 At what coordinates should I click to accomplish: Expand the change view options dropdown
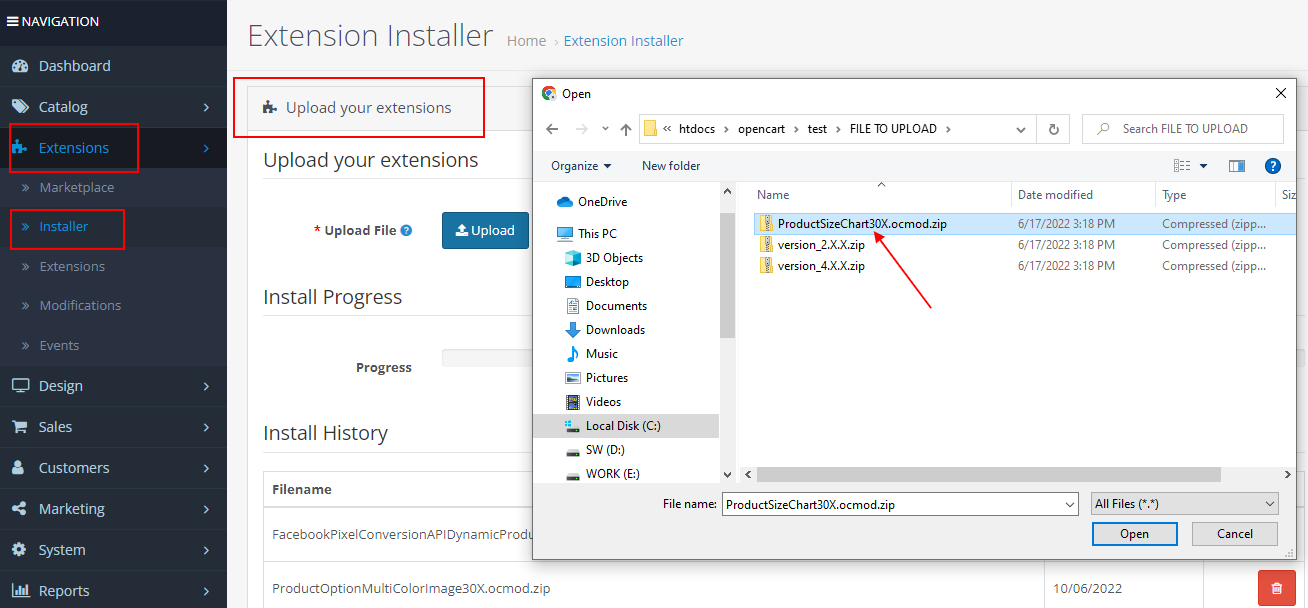click(1203, 166)
